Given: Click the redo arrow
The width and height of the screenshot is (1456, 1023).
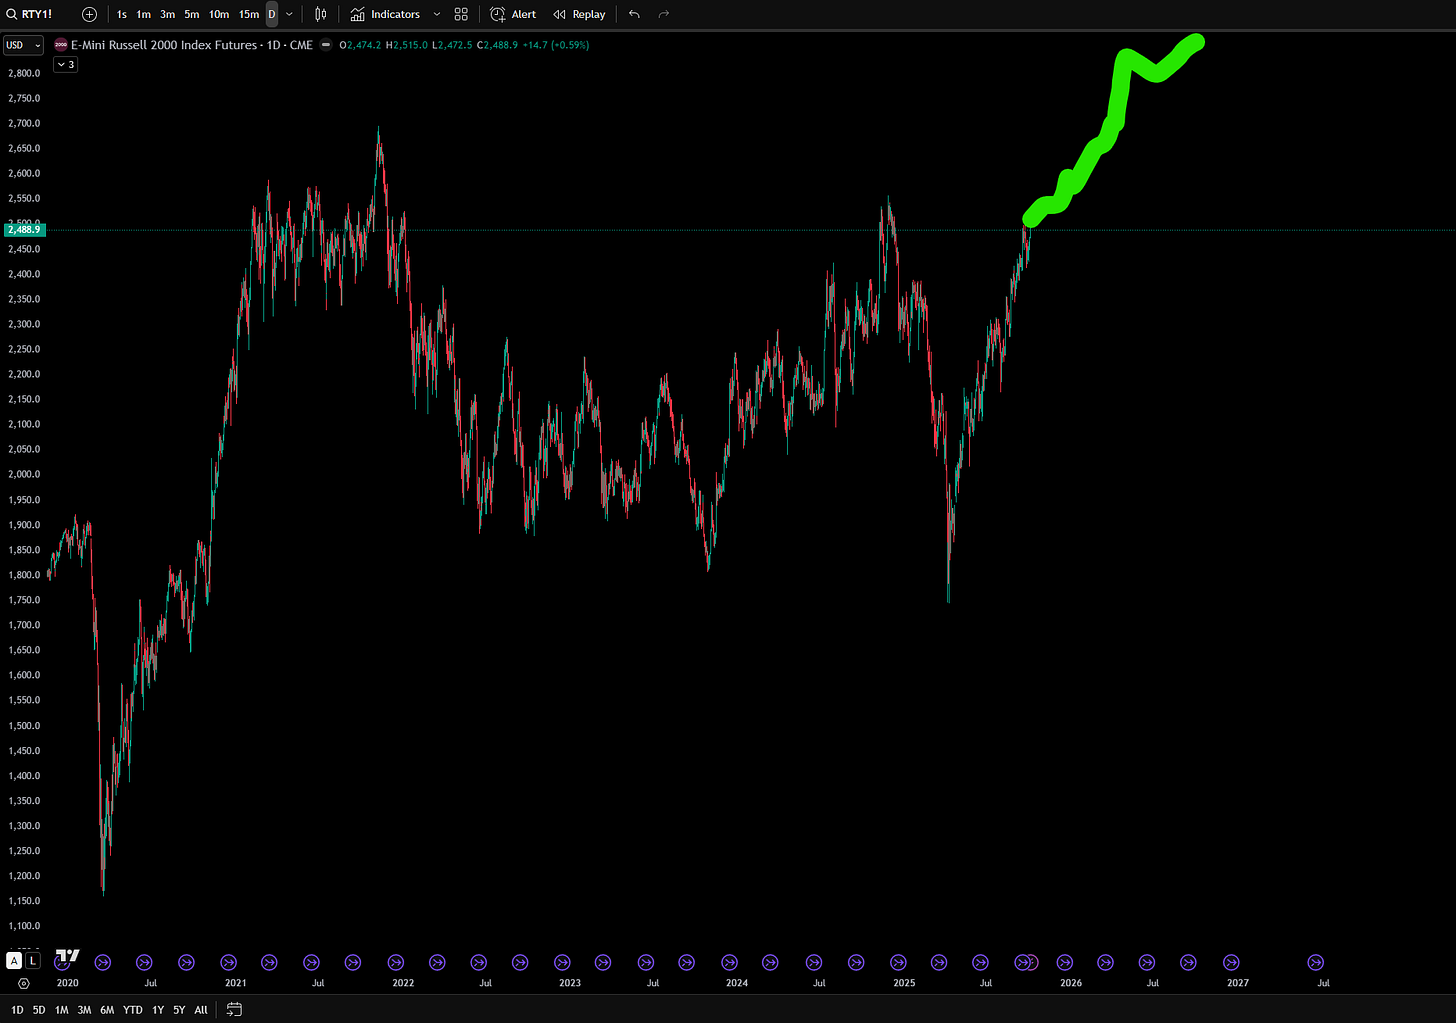Looking at the screenshot, I should click(664, 14).
